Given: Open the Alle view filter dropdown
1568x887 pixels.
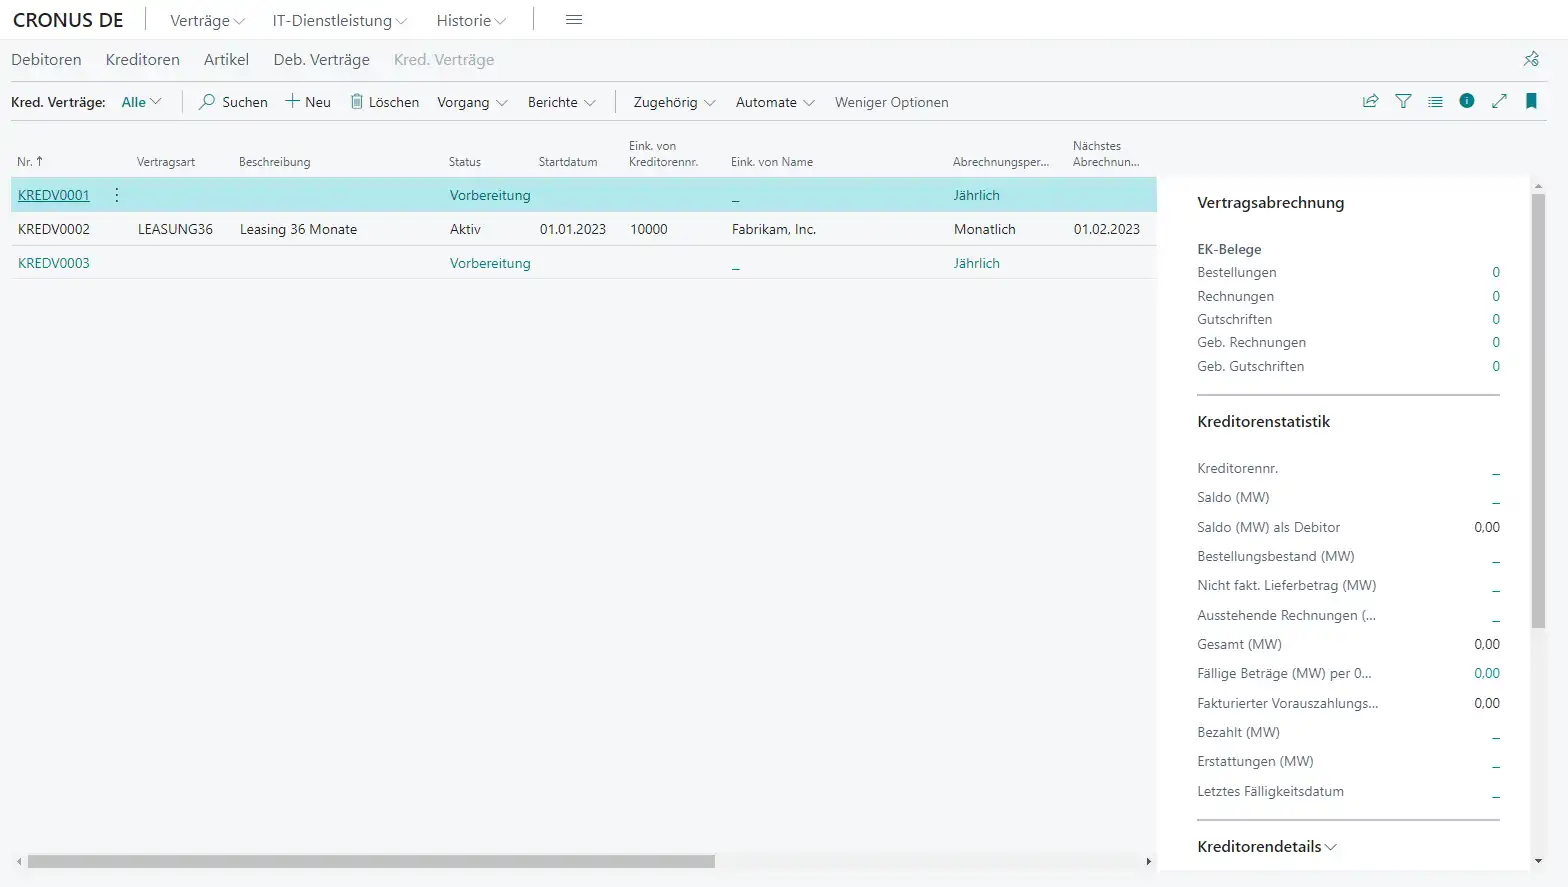Looking at the screenshot, I should pyautogui.click(x=141, y=102).
